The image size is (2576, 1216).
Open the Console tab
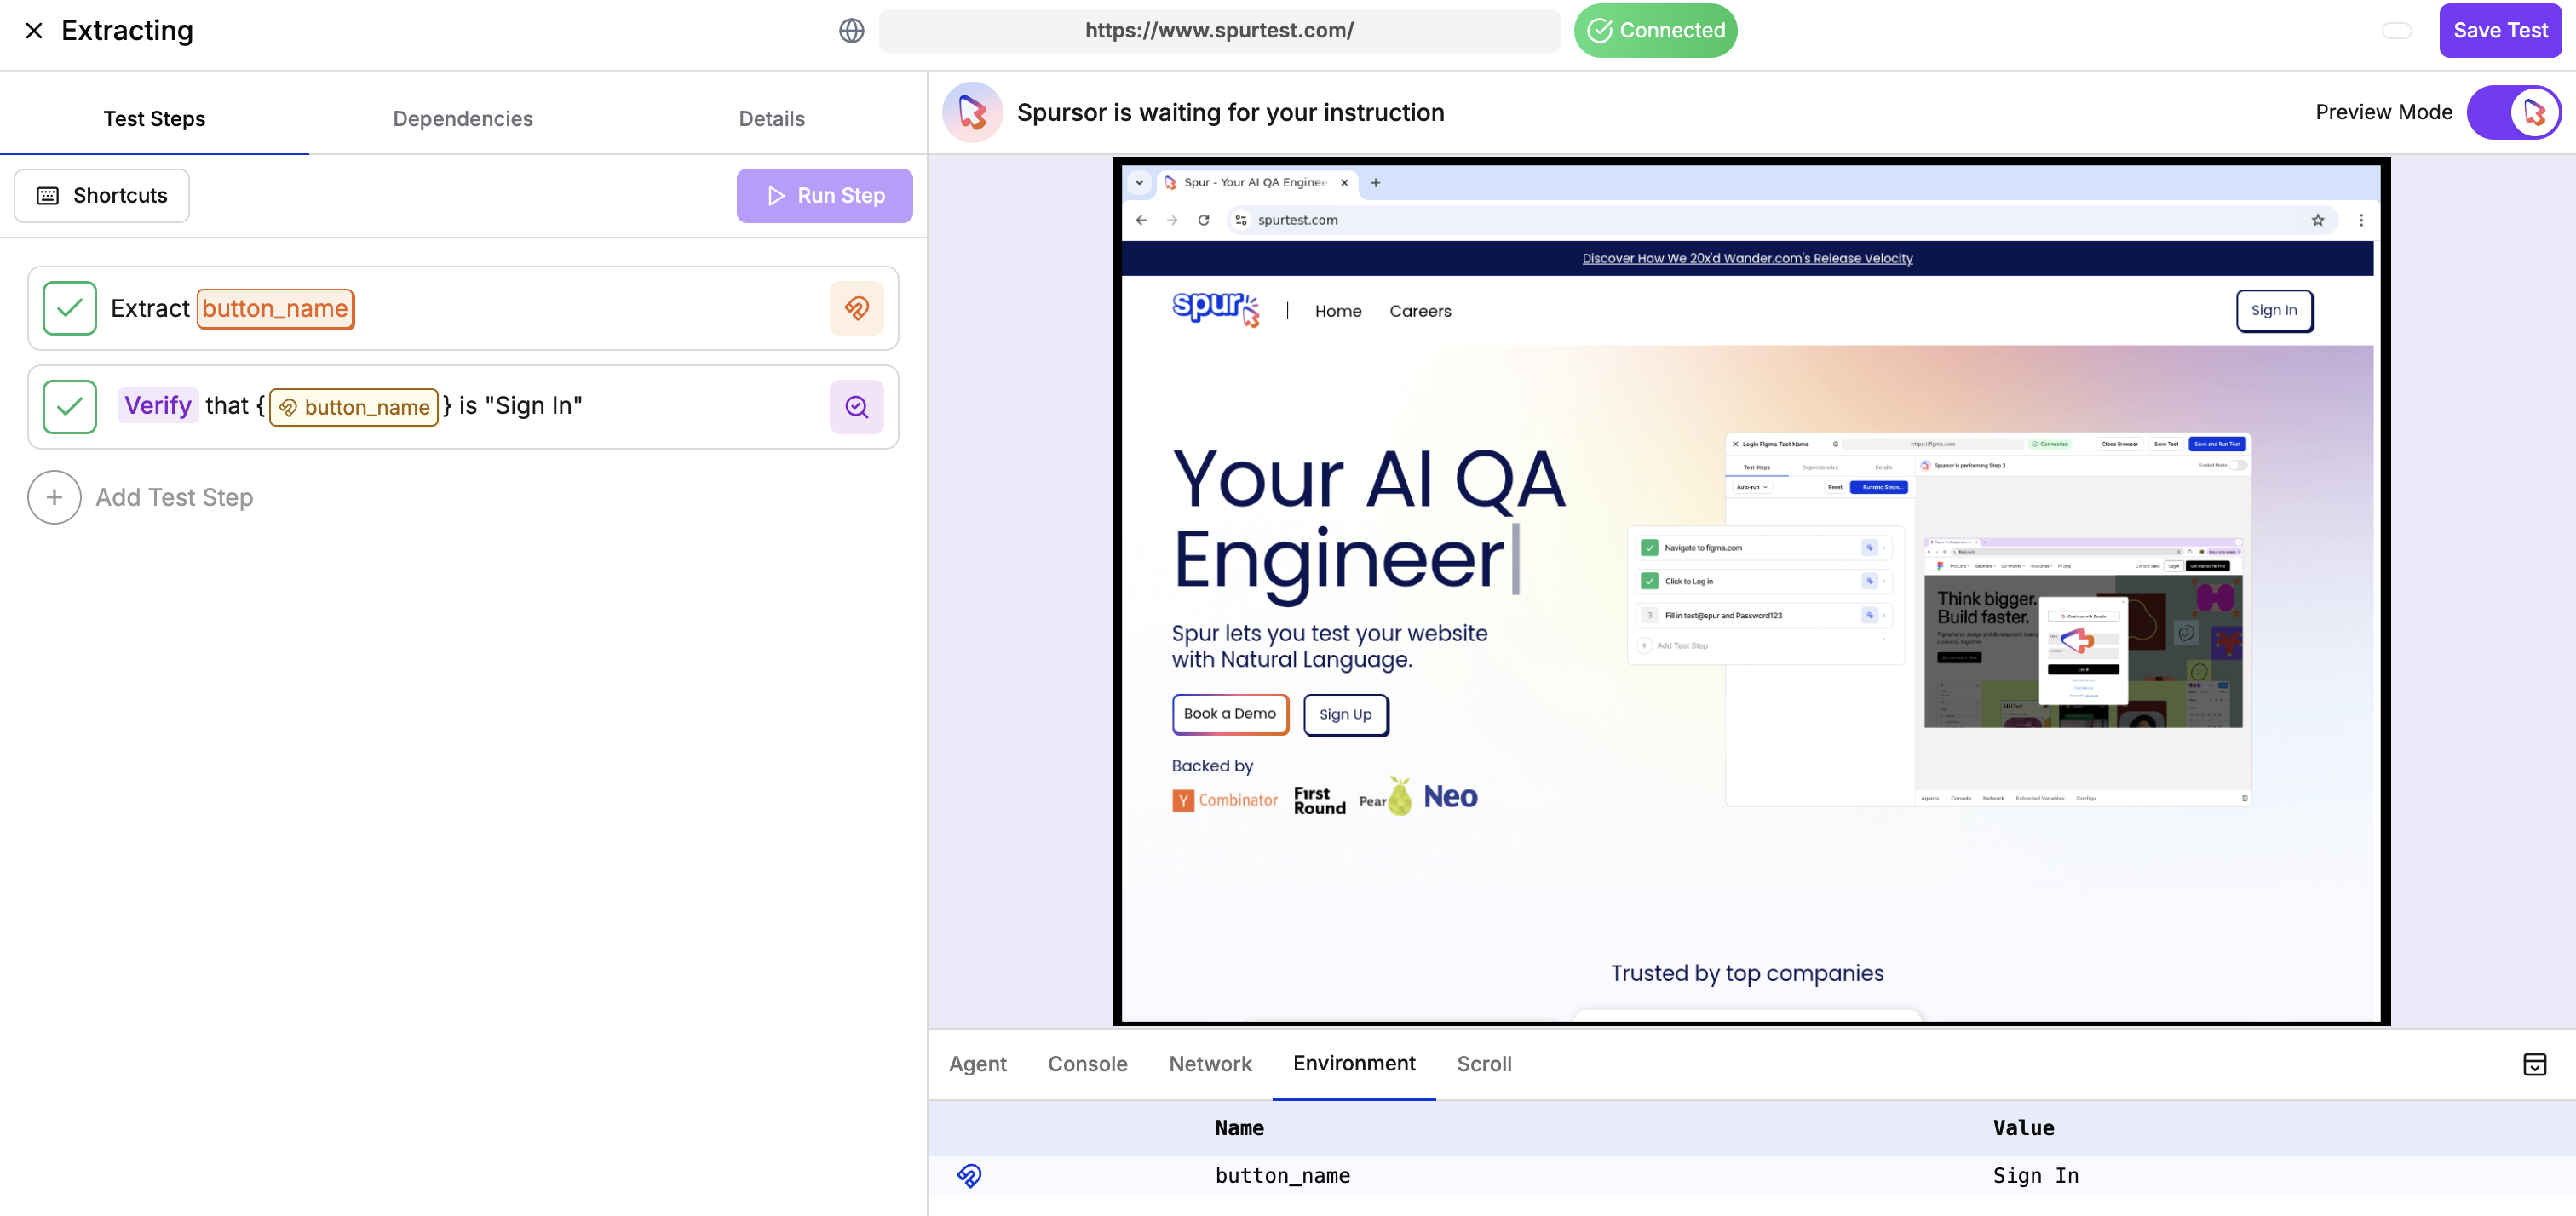[1087, 1064]
